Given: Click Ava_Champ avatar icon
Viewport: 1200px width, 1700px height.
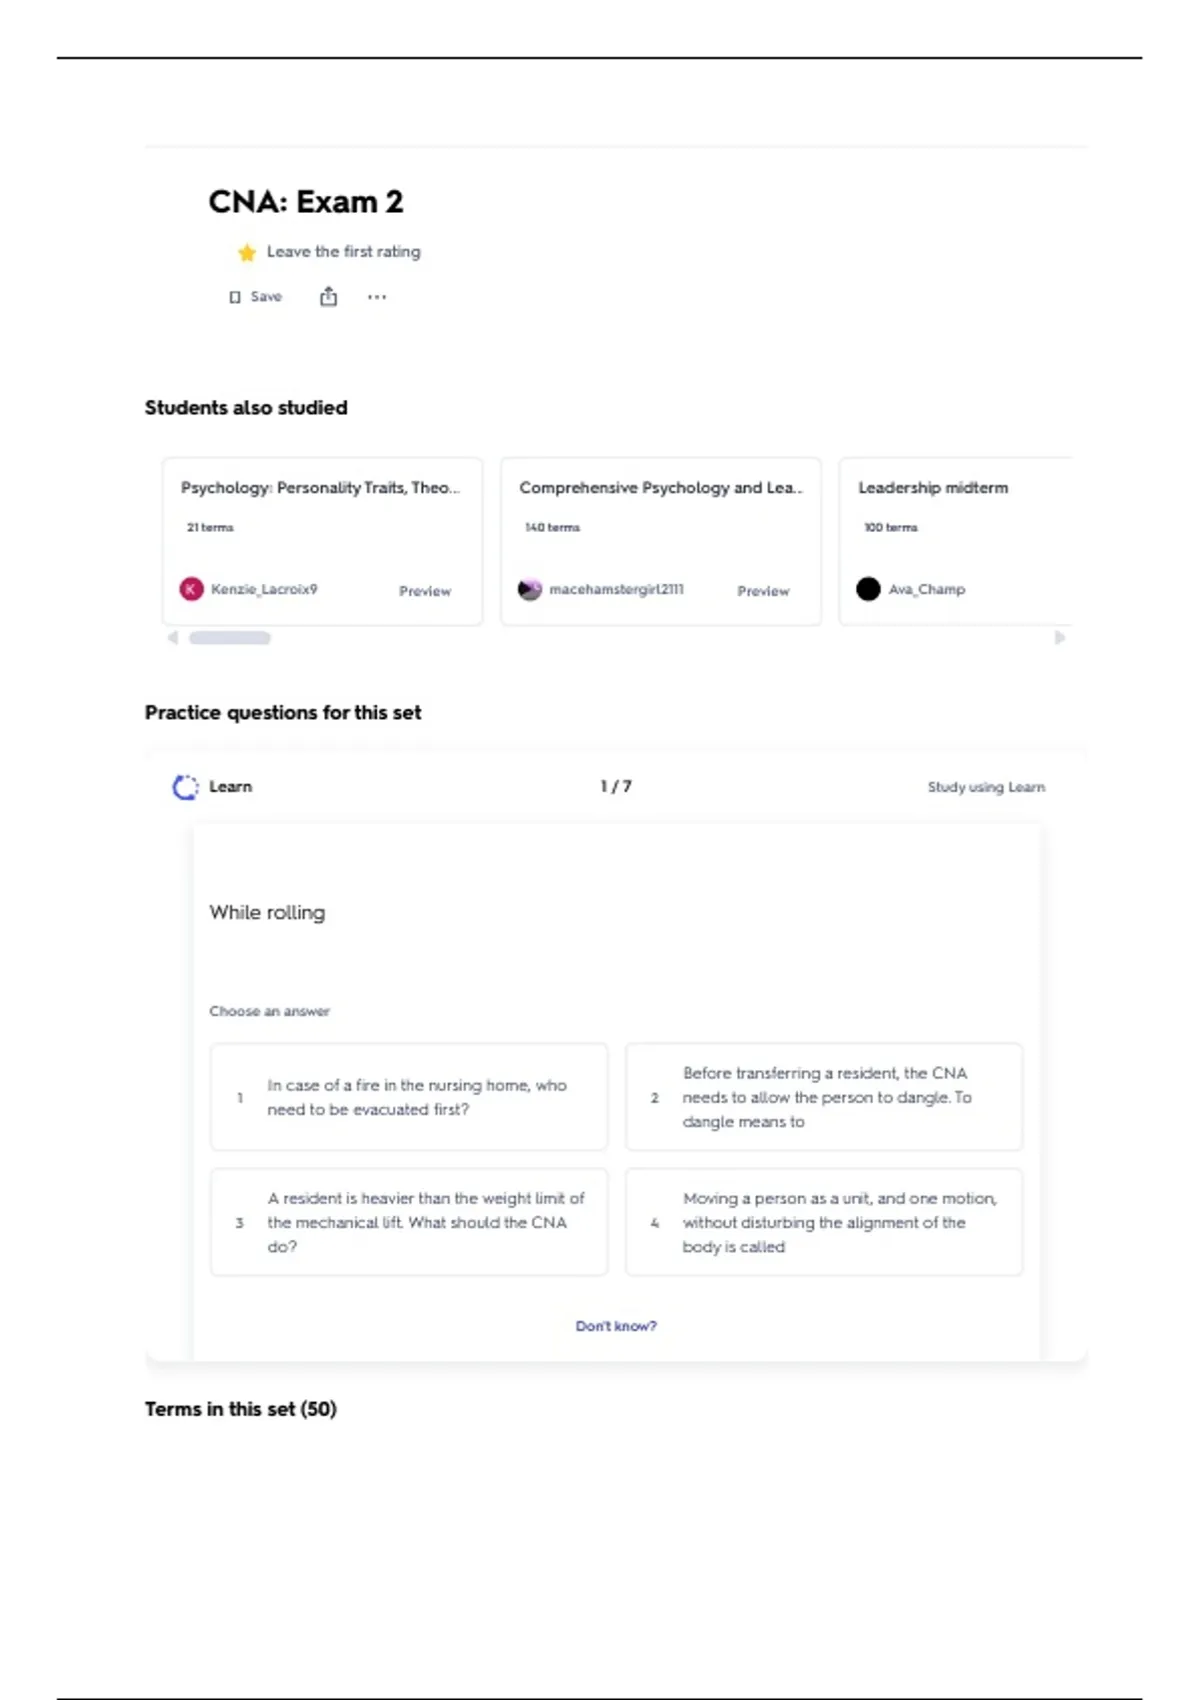Looking at the screenshot, I should click(868, 589).
